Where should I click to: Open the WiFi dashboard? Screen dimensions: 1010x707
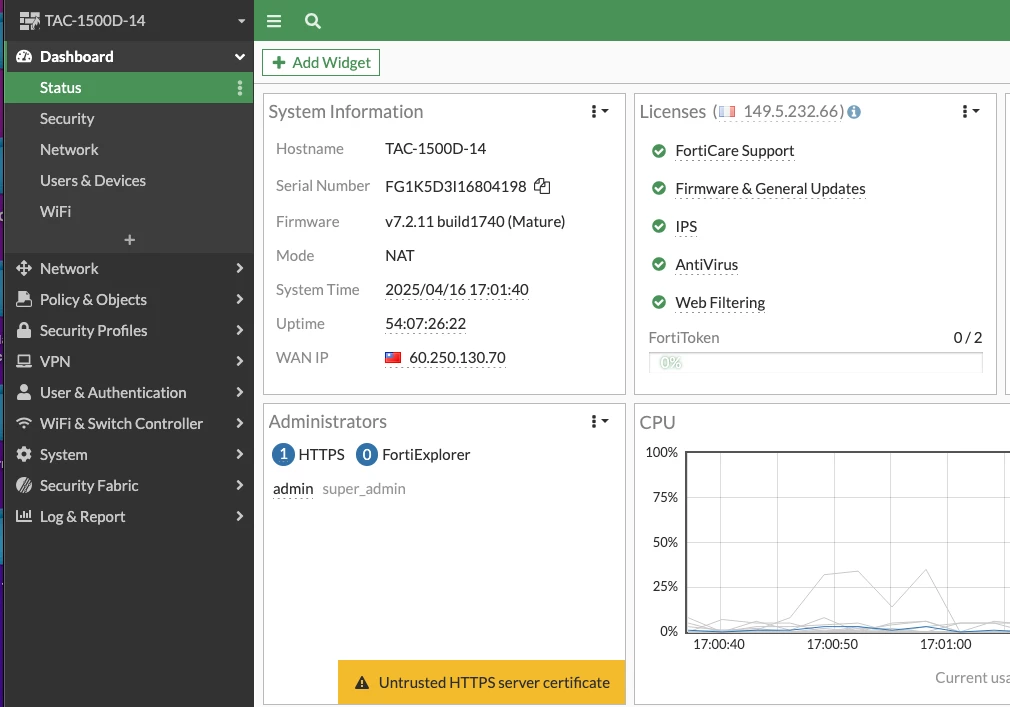[129, 211]
